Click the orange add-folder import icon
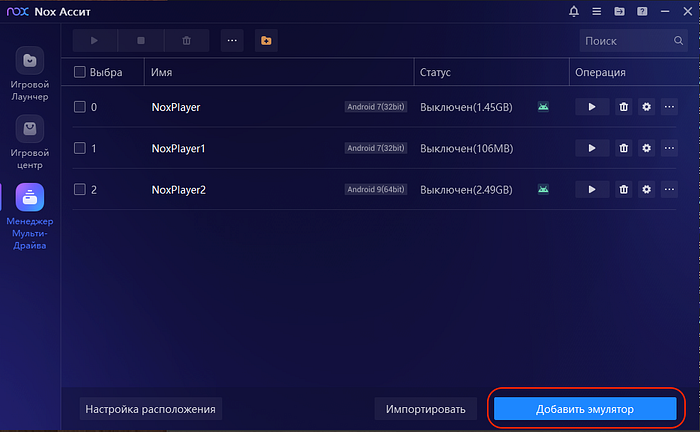 pyautogui.click(x=266, y=41)
